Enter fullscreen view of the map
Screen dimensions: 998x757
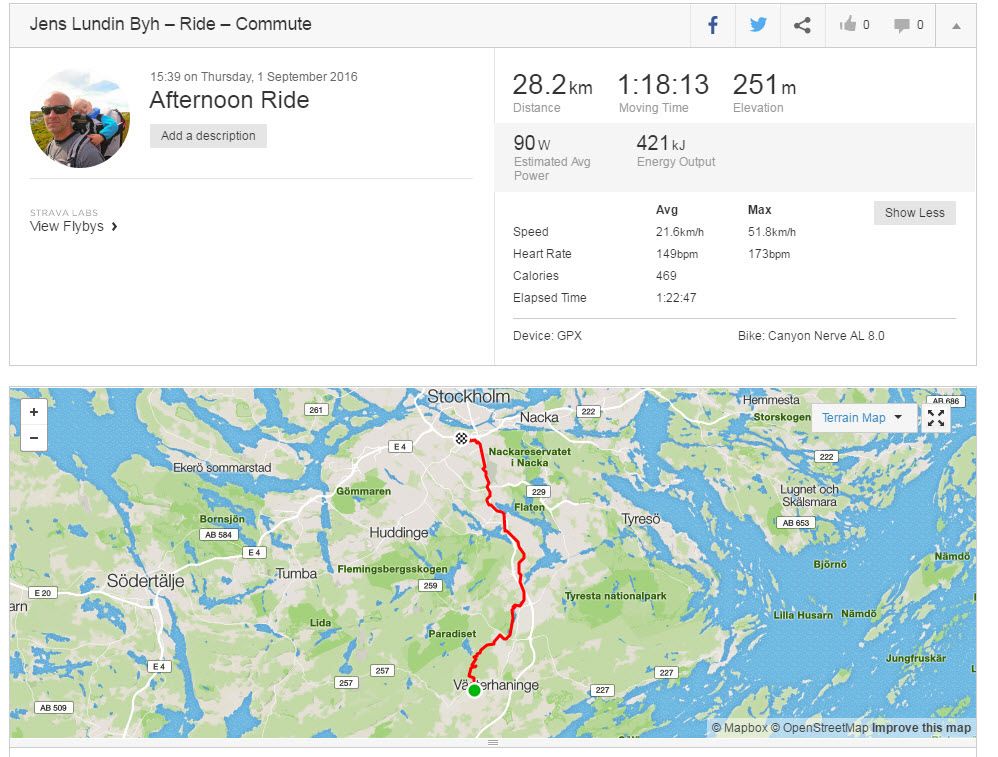point(936,418)
